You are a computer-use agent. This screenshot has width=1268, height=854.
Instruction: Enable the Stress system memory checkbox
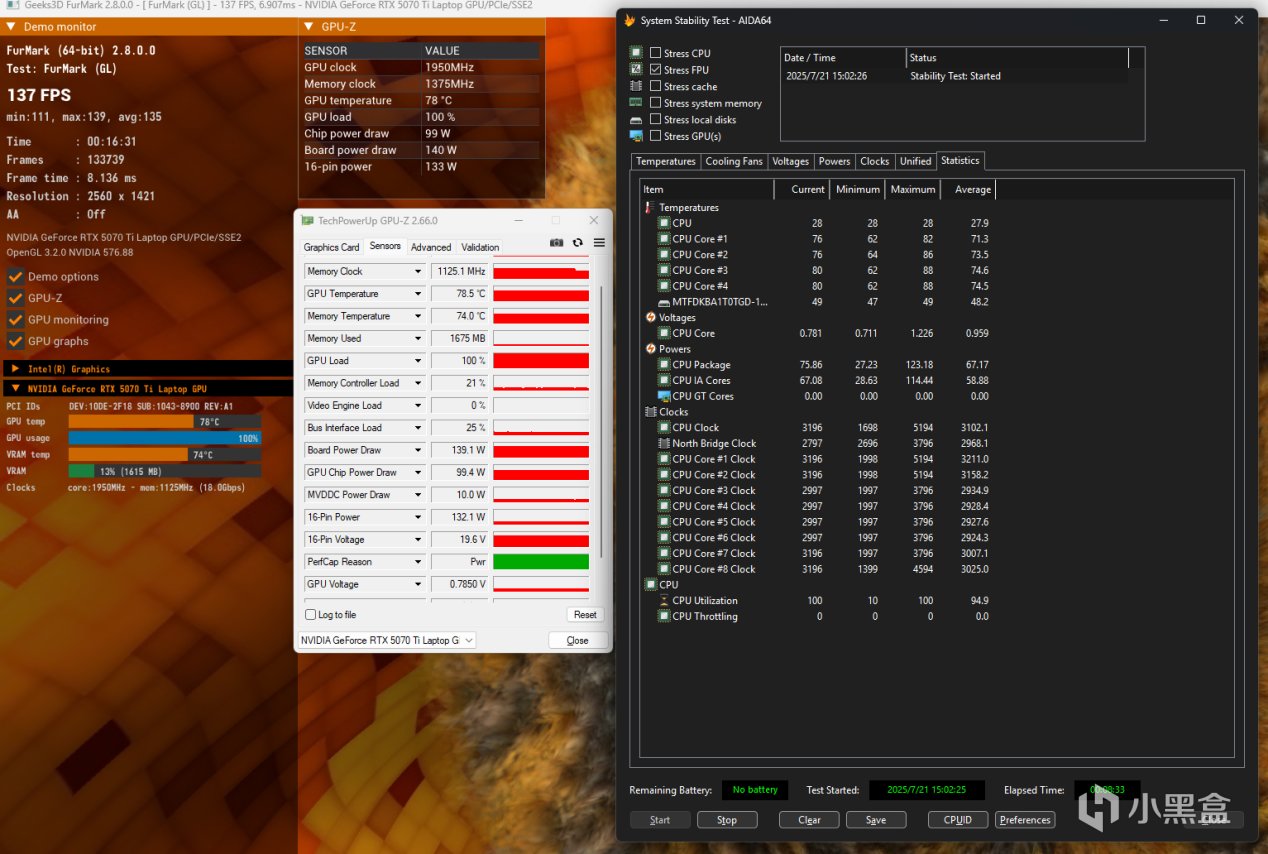(x=655, y=103)
